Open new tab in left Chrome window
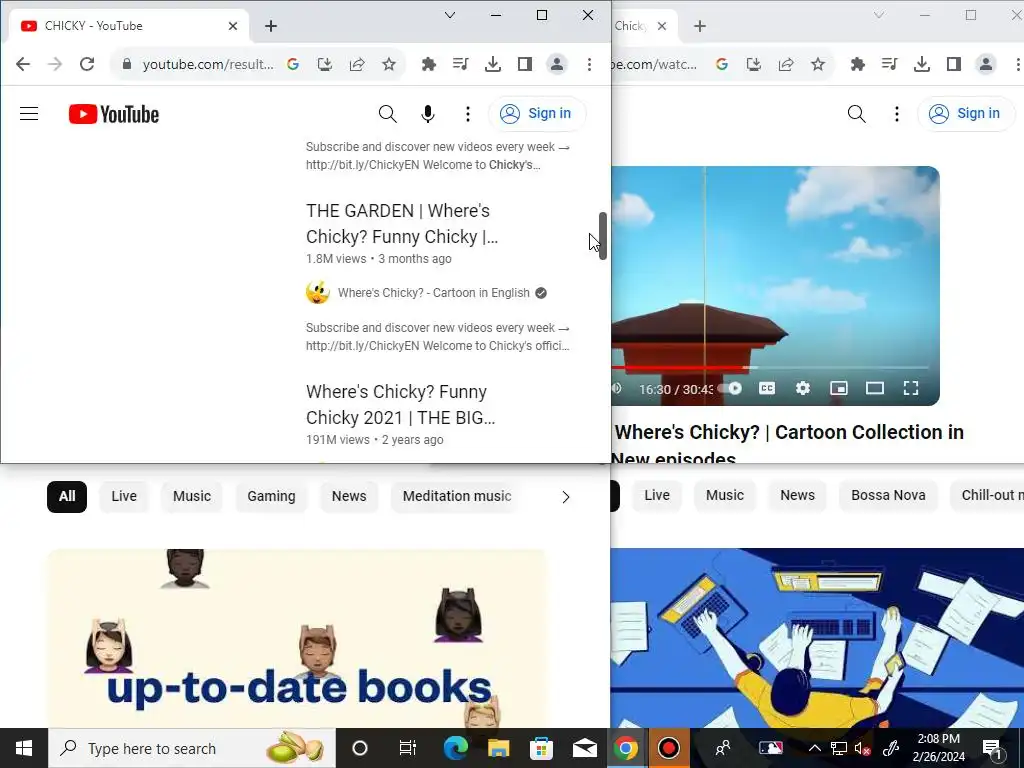 coord(271,26)
